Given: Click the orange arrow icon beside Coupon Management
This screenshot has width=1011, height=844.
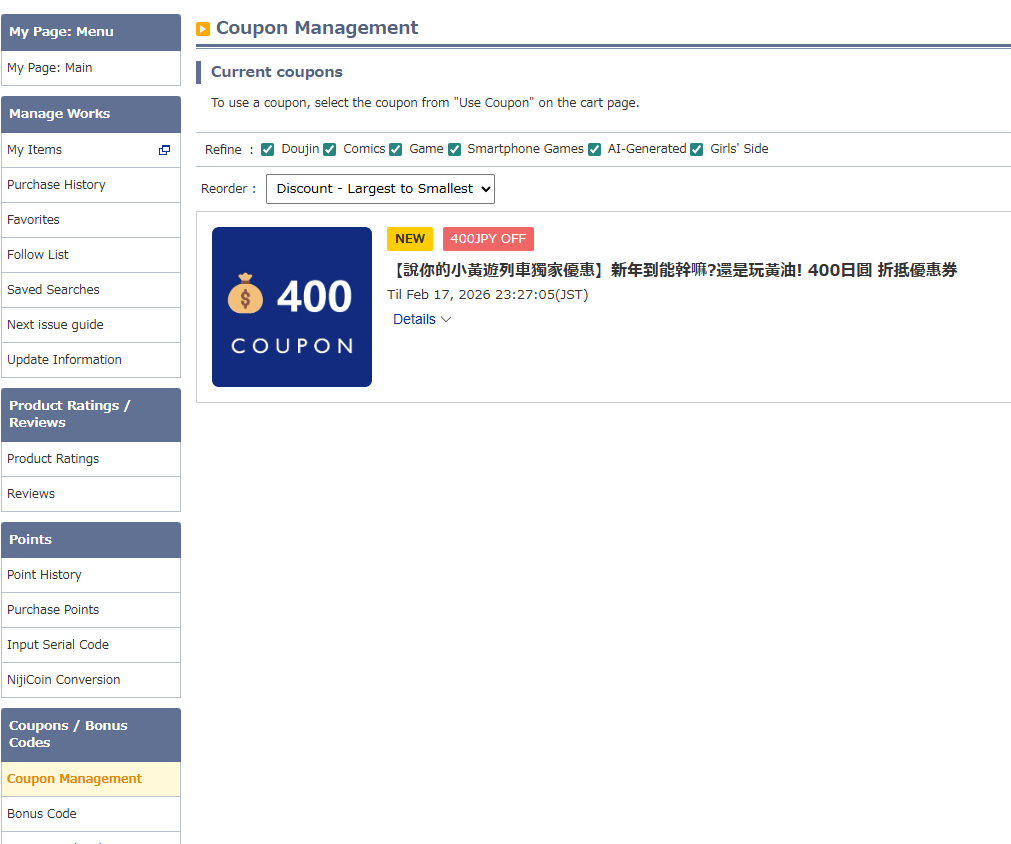Looking at the screenshot, I should pos(203,29).
